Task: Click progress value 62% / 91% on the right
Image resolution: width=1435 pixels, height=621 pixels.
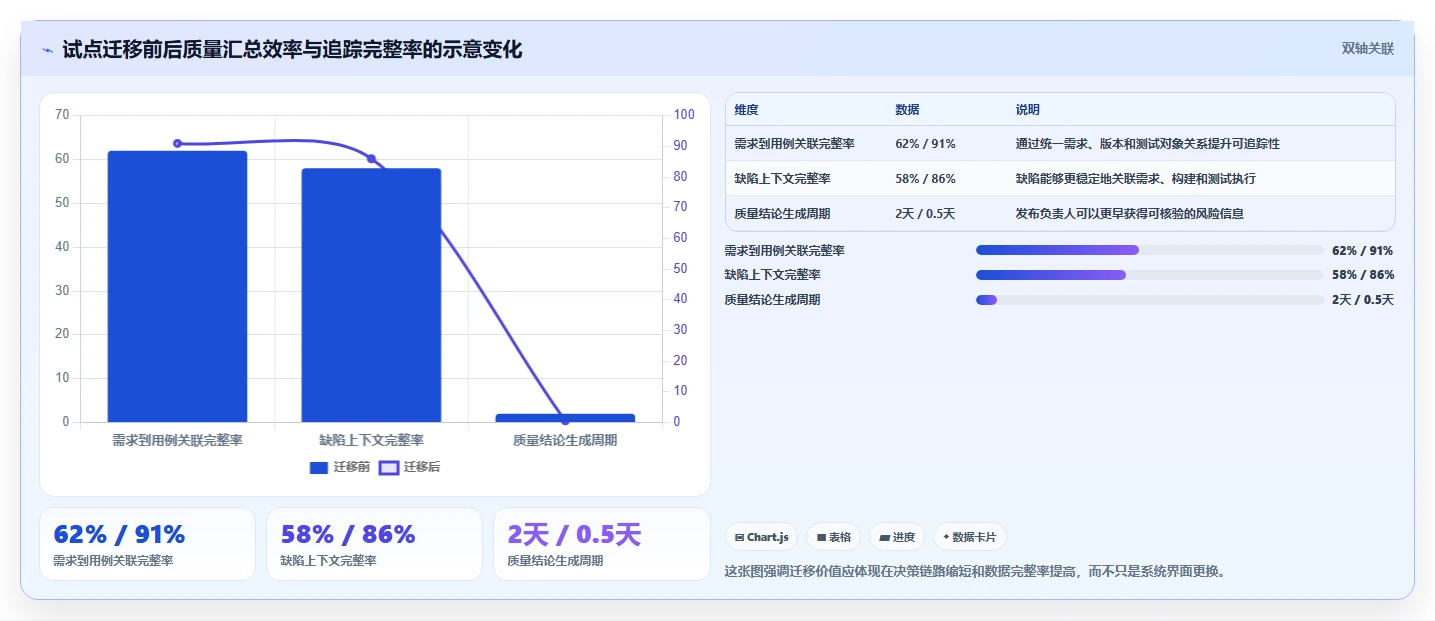Action: pyautogui.click(x=1362, y=251)
